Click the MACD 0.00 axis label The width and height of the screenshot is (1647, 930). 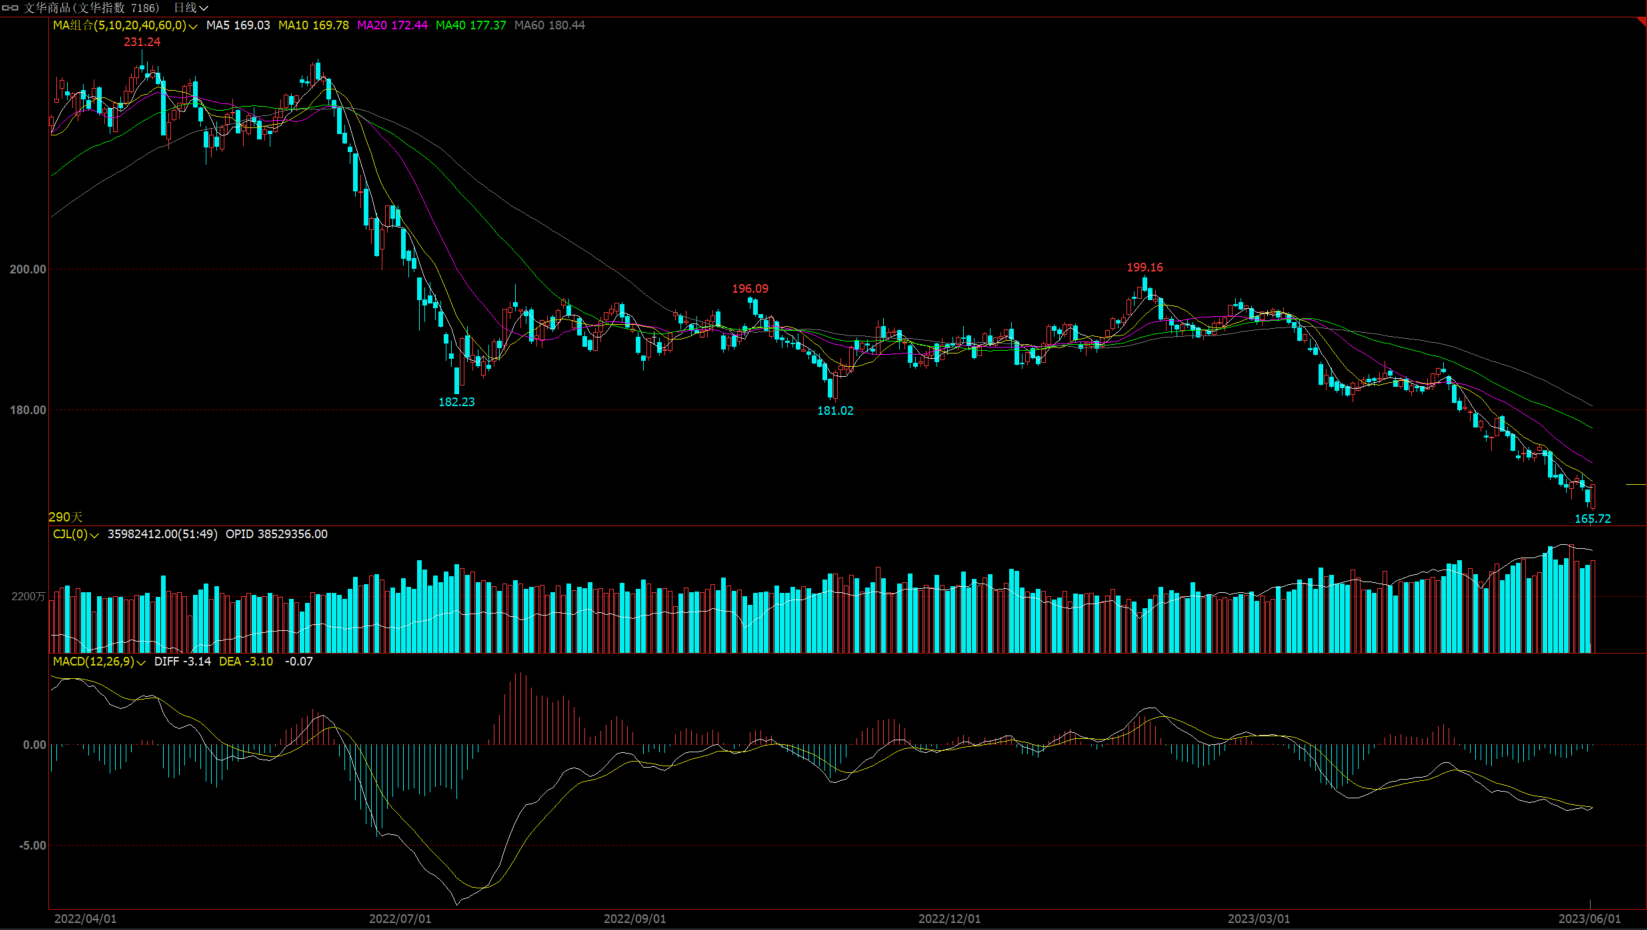34,745
